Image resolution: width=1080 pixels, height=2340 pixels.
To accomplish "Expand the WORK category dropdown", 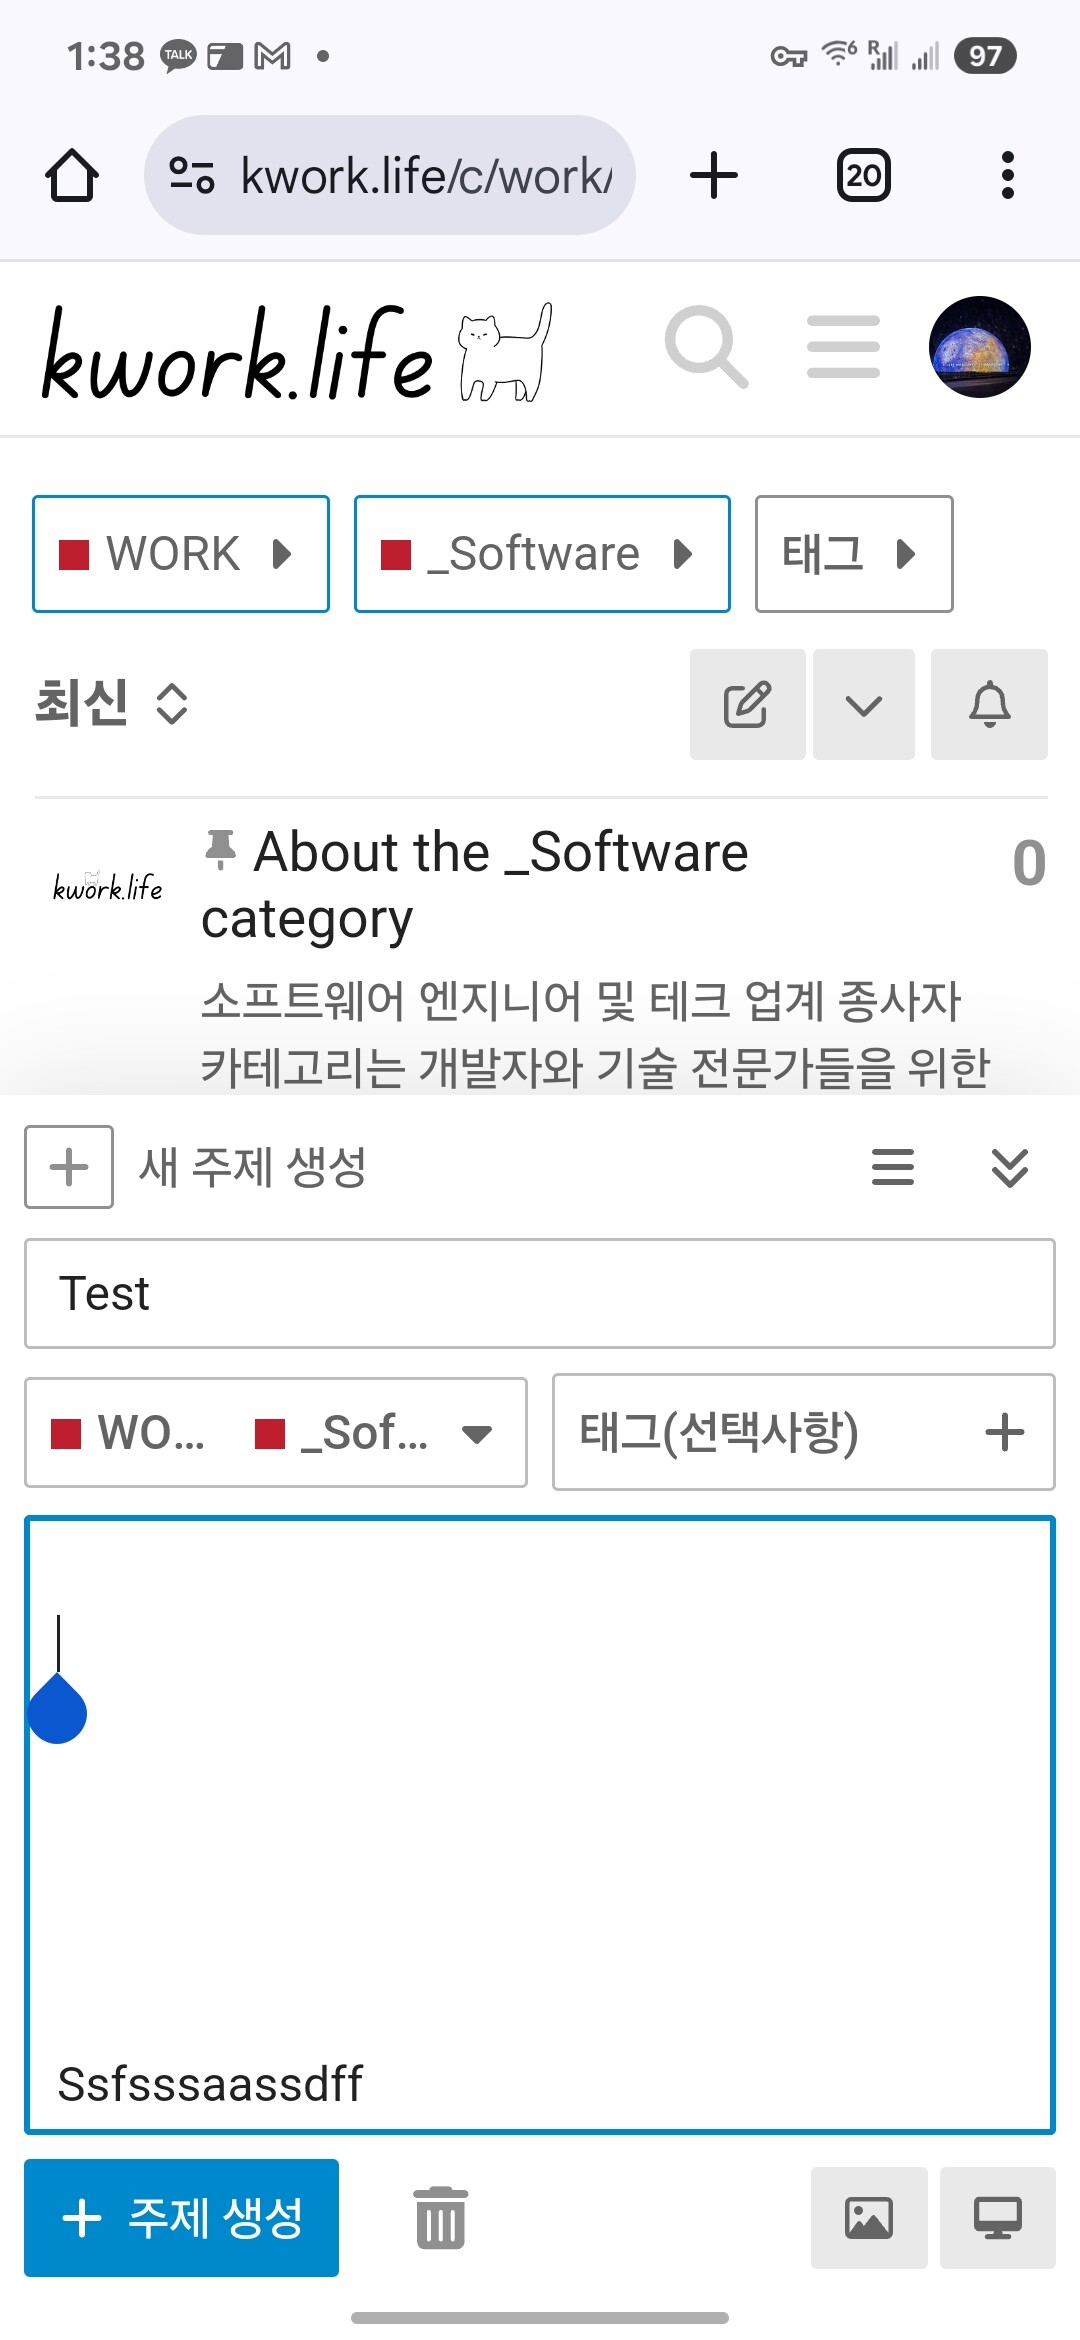I will (181, 554).
